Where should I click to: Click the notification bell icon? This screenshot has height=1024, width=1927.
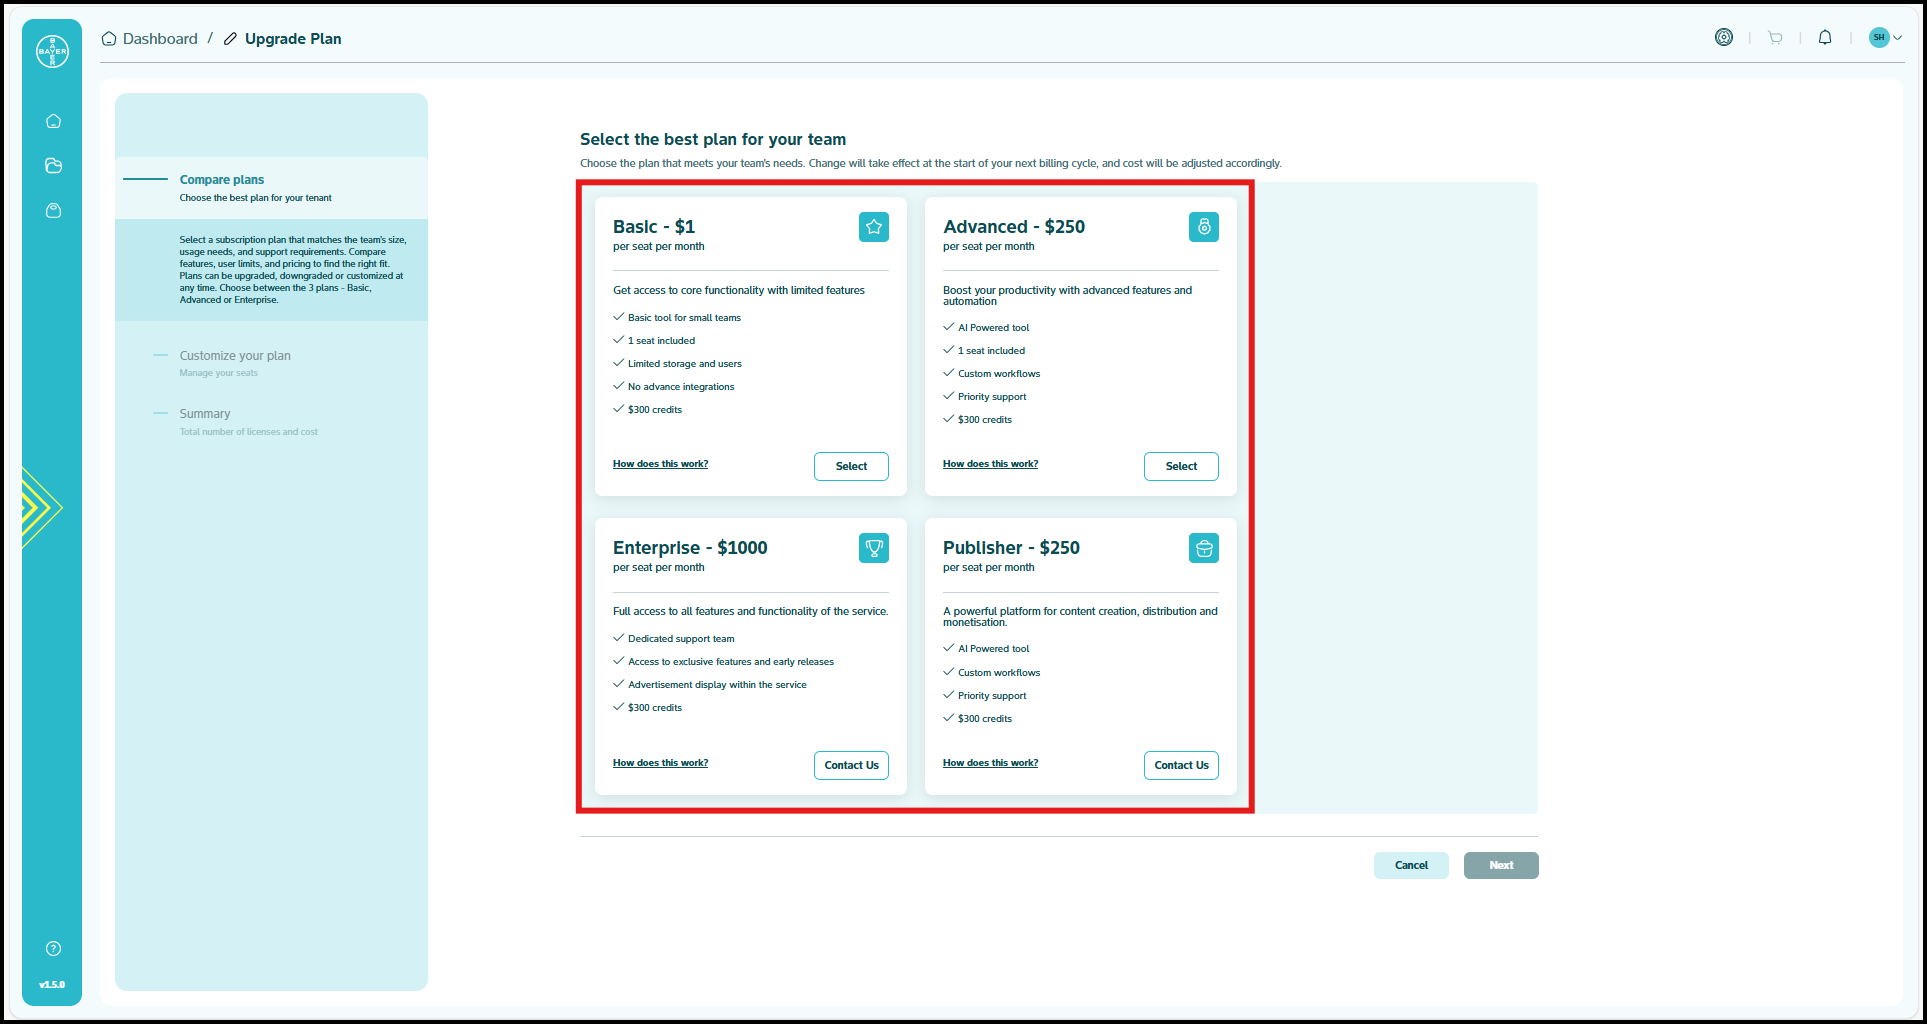[1824, 38]
